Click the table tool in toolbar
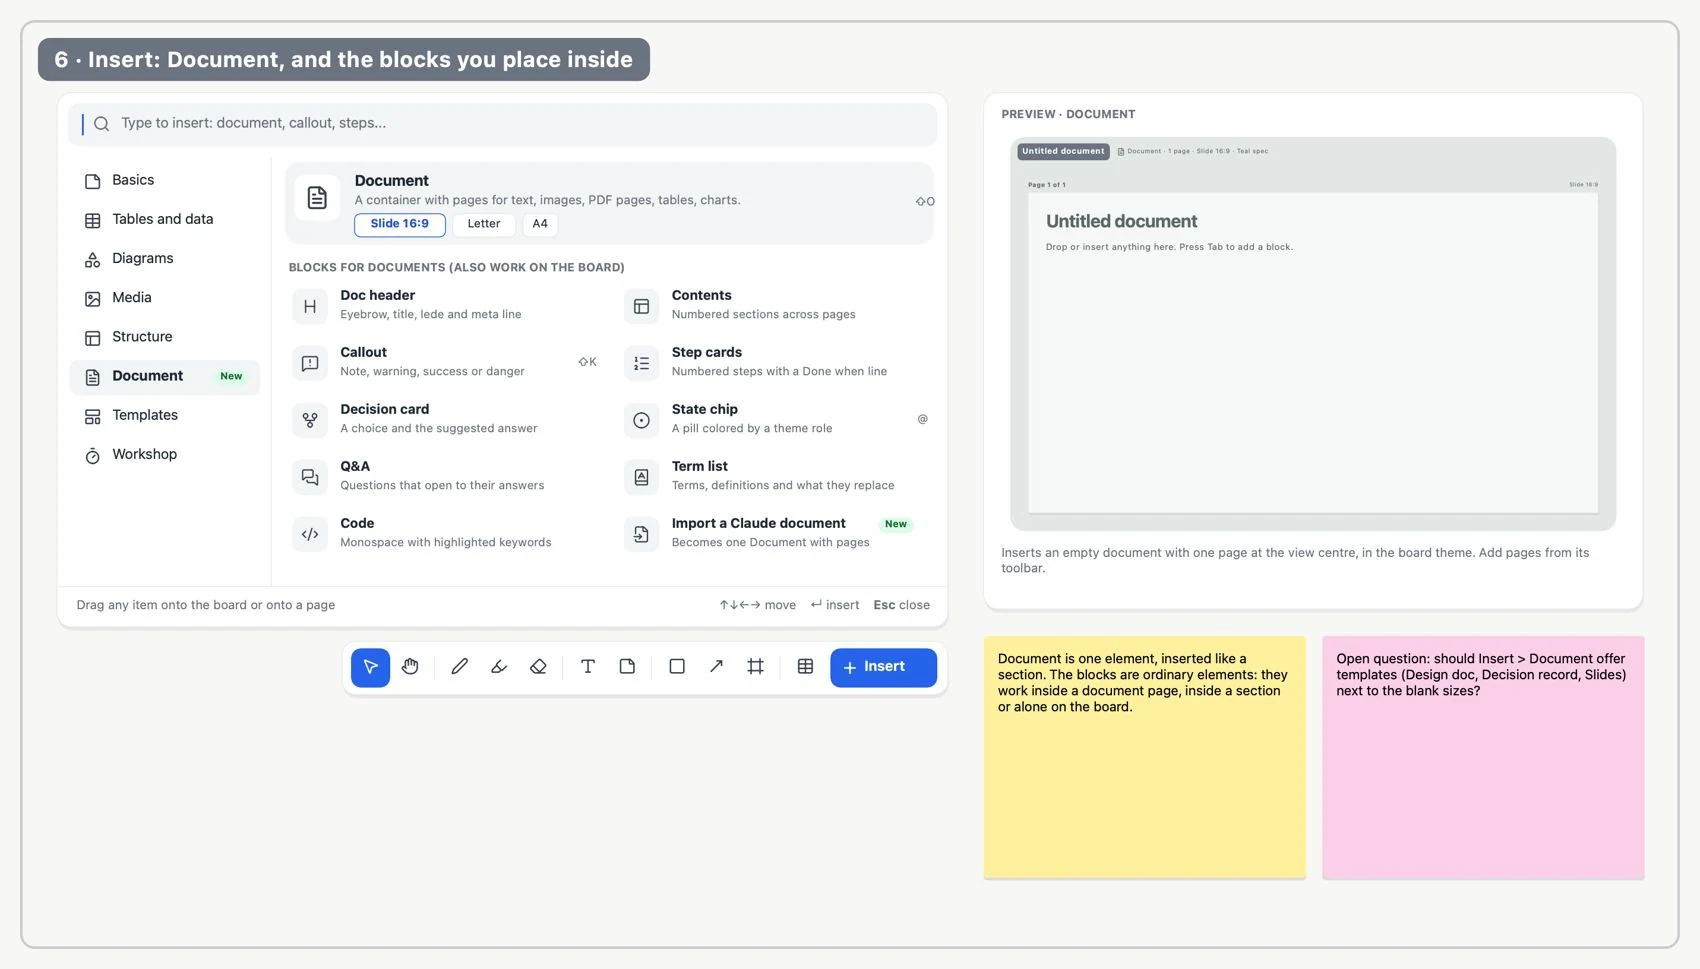 coord(805,667)
